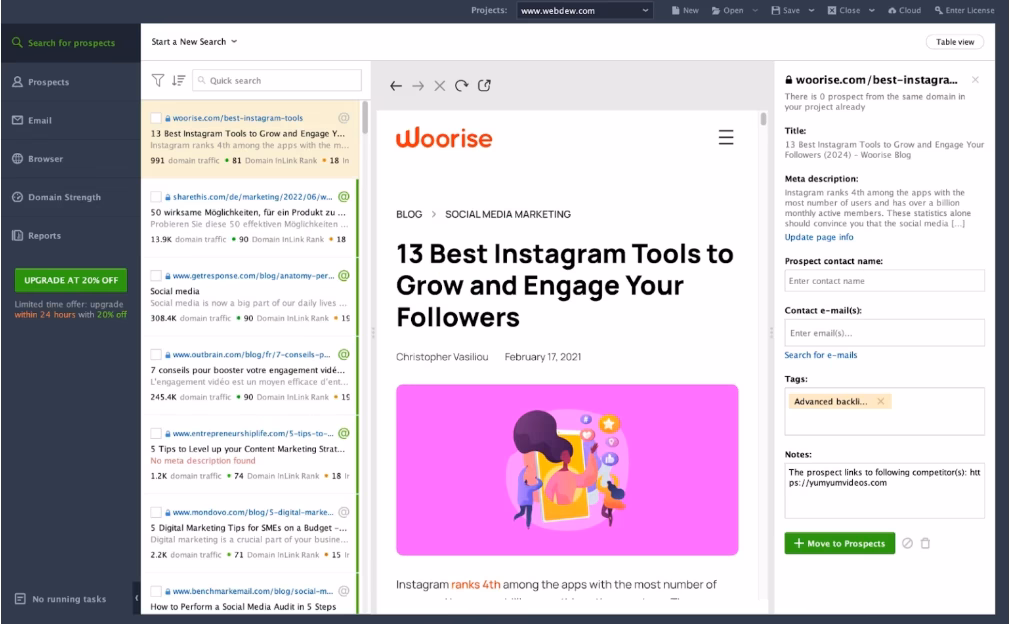Click the Move to Prospects button
Viewport: 1010px width, 624px height.
tap(839, 543)
